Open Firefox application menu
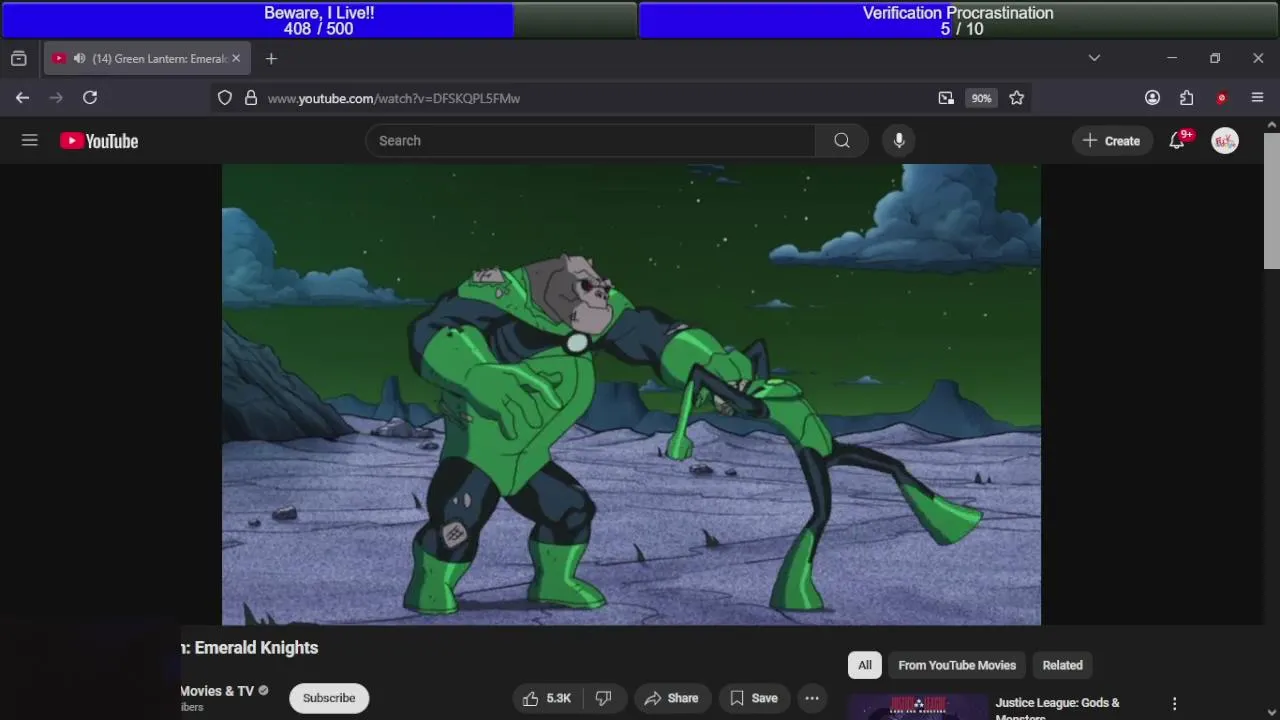 tap(1258, 98)
